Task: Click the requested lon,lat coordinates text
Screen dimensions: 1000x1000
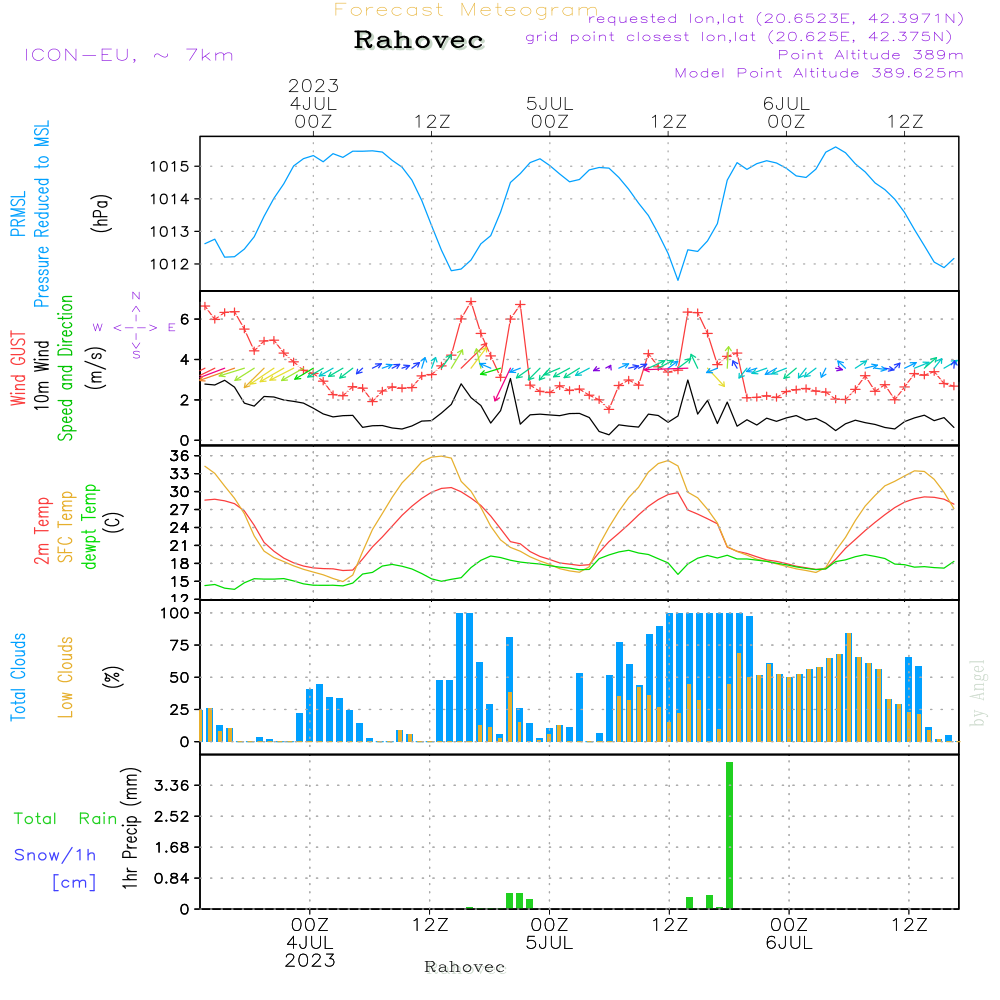Action: point(776,18)
